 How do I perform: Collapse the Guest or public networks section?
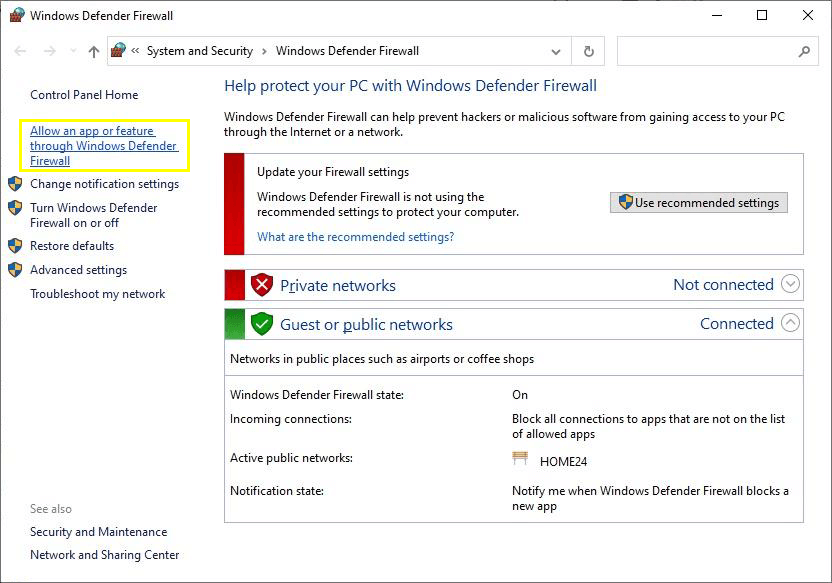(x=790, y=323)
